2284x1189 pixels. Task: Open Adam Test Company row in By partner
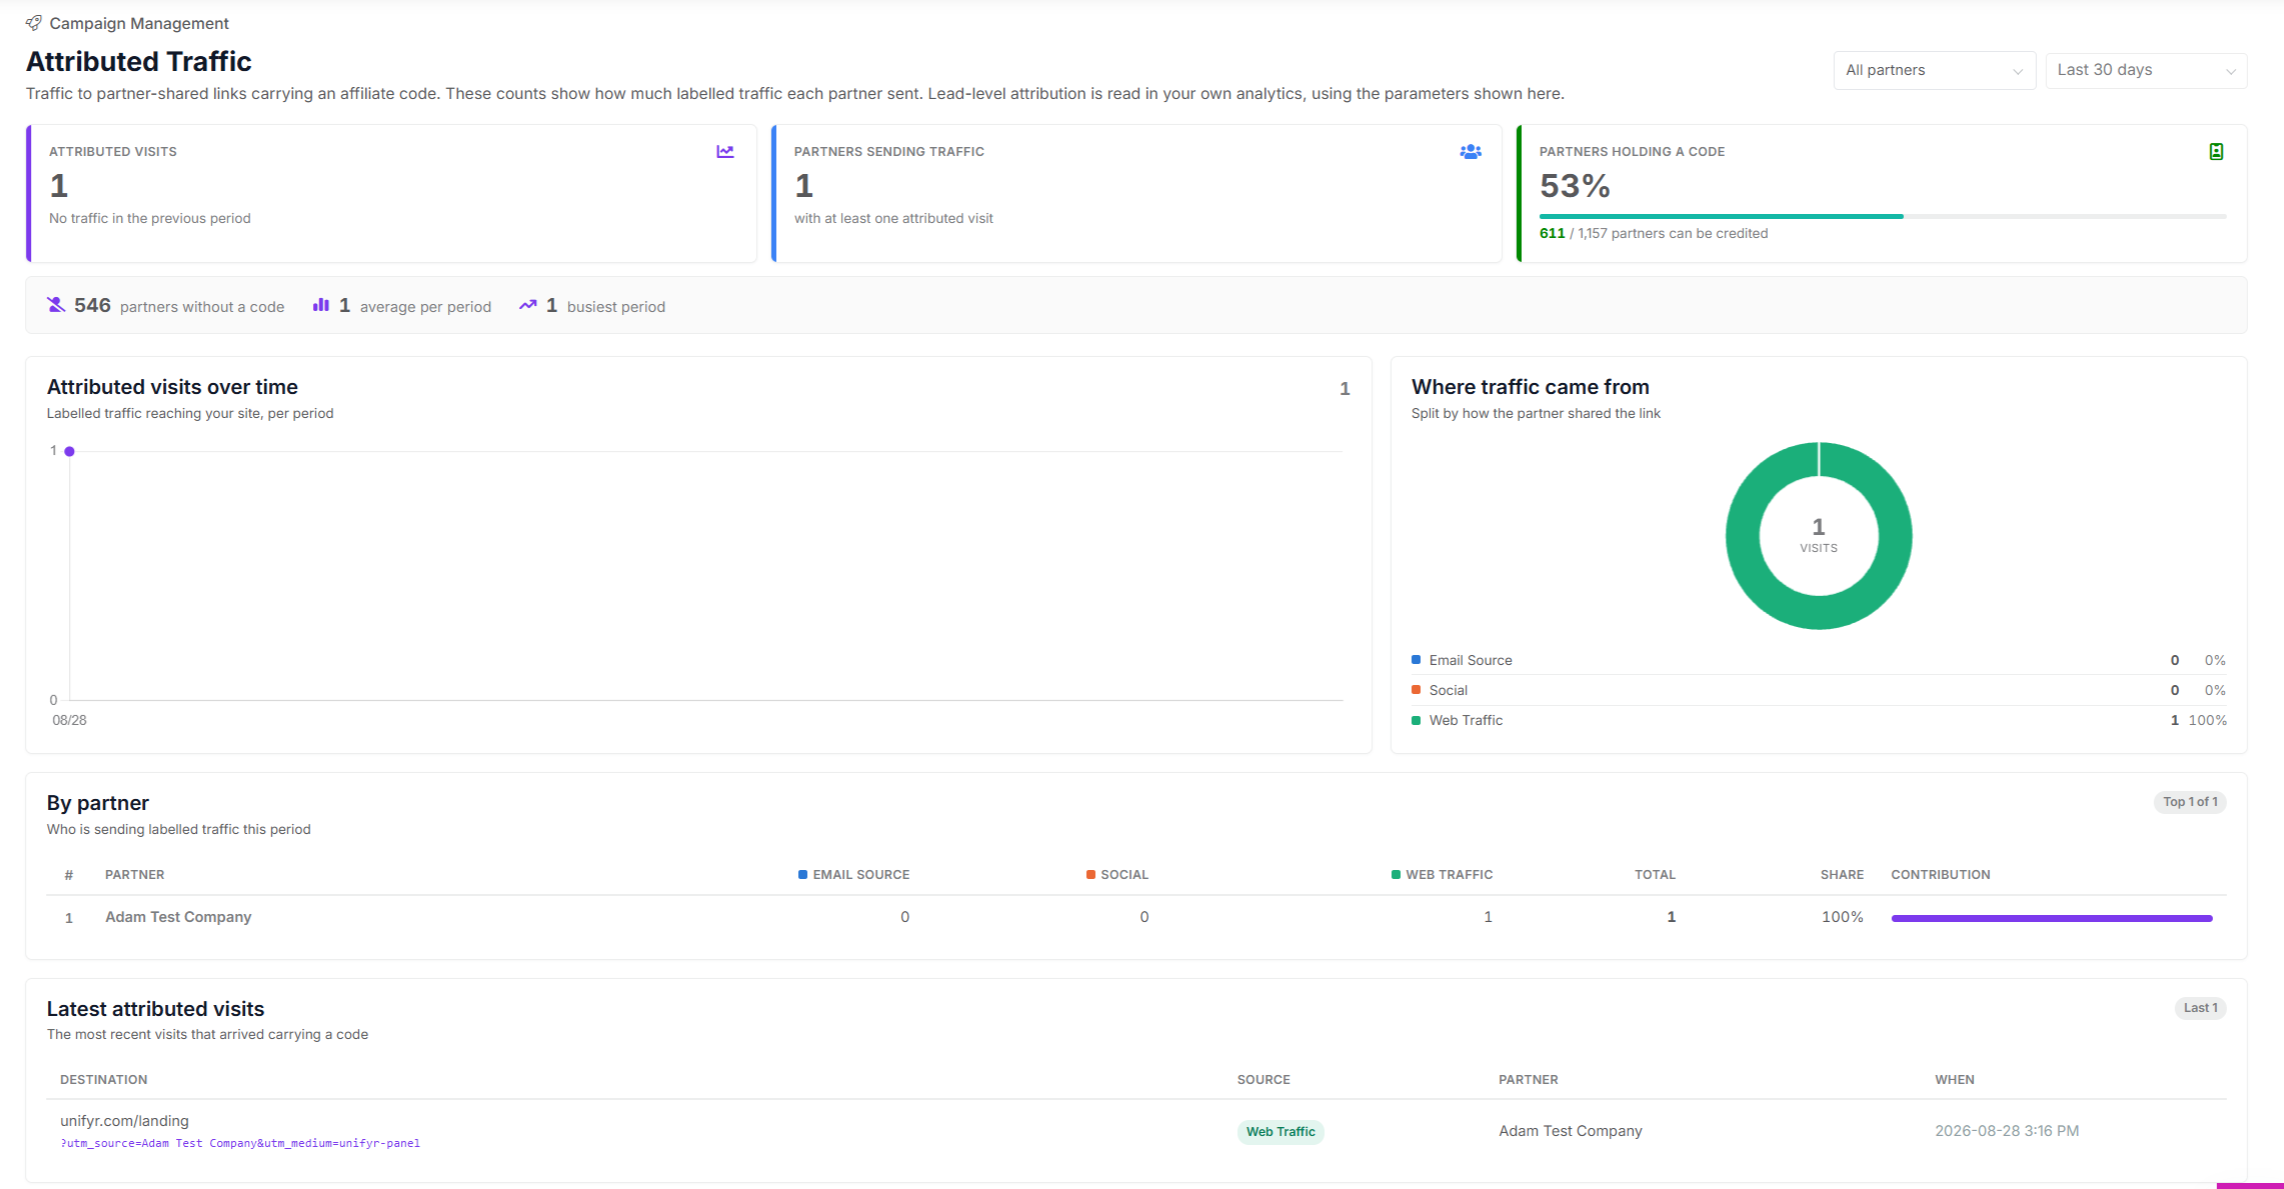click(1136, 917)
